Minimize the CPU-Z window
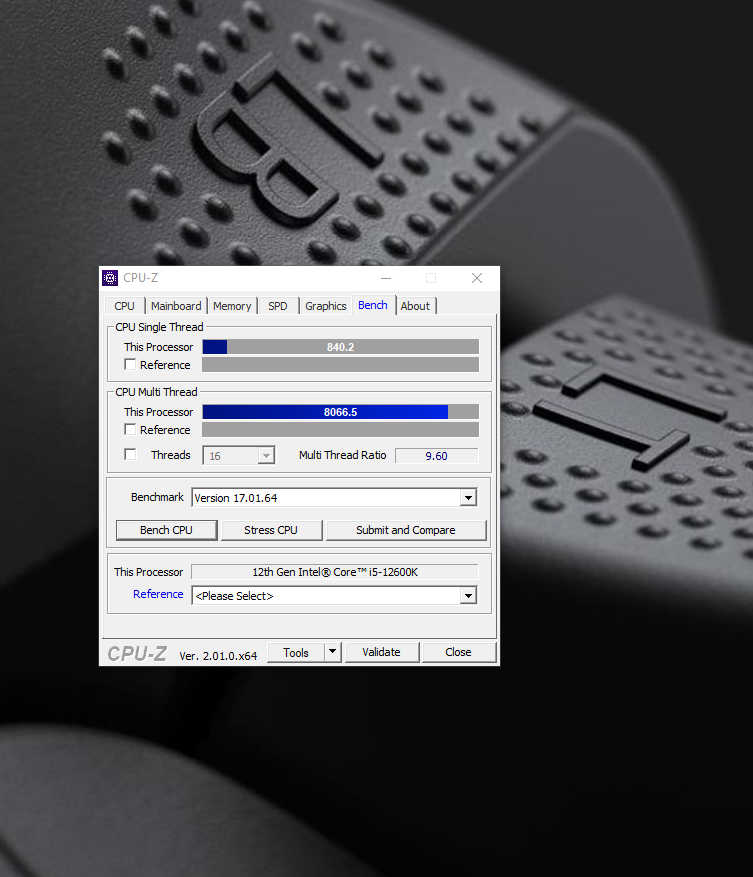The width and height of the screenshot is (753, 877). pos(386,278)
